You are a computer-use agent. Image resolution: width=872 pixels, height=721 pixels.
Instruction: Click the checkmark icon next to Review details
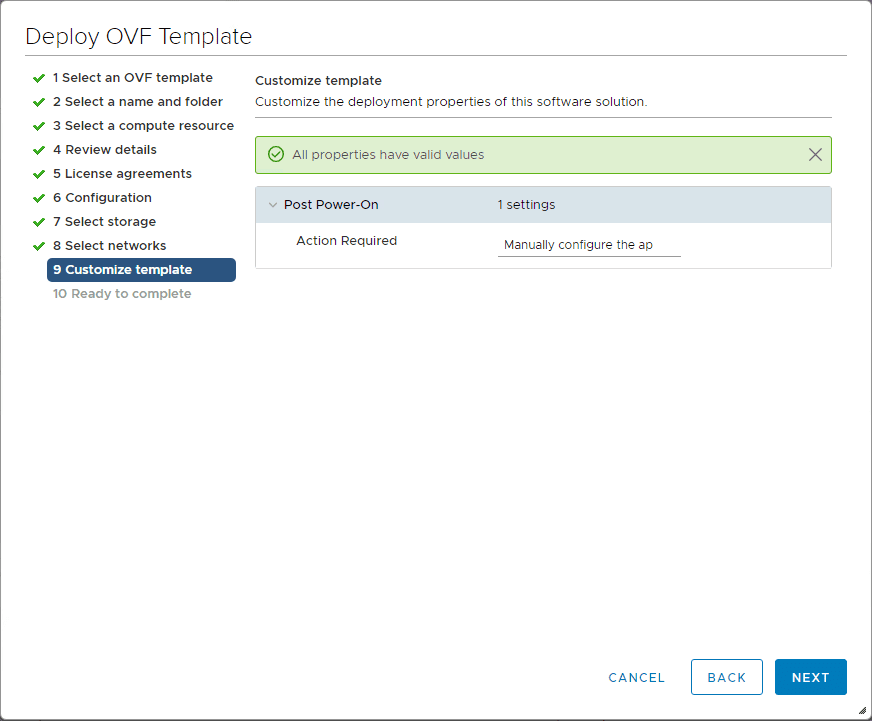pyautogui.click(x=39, y=149)
